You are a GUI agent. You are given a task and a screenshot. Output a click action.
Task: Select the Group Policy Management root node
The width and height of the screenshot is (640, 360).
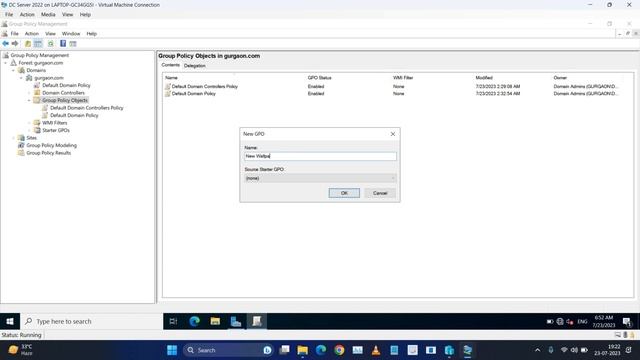pyautogui.click(x=39, y=56)
